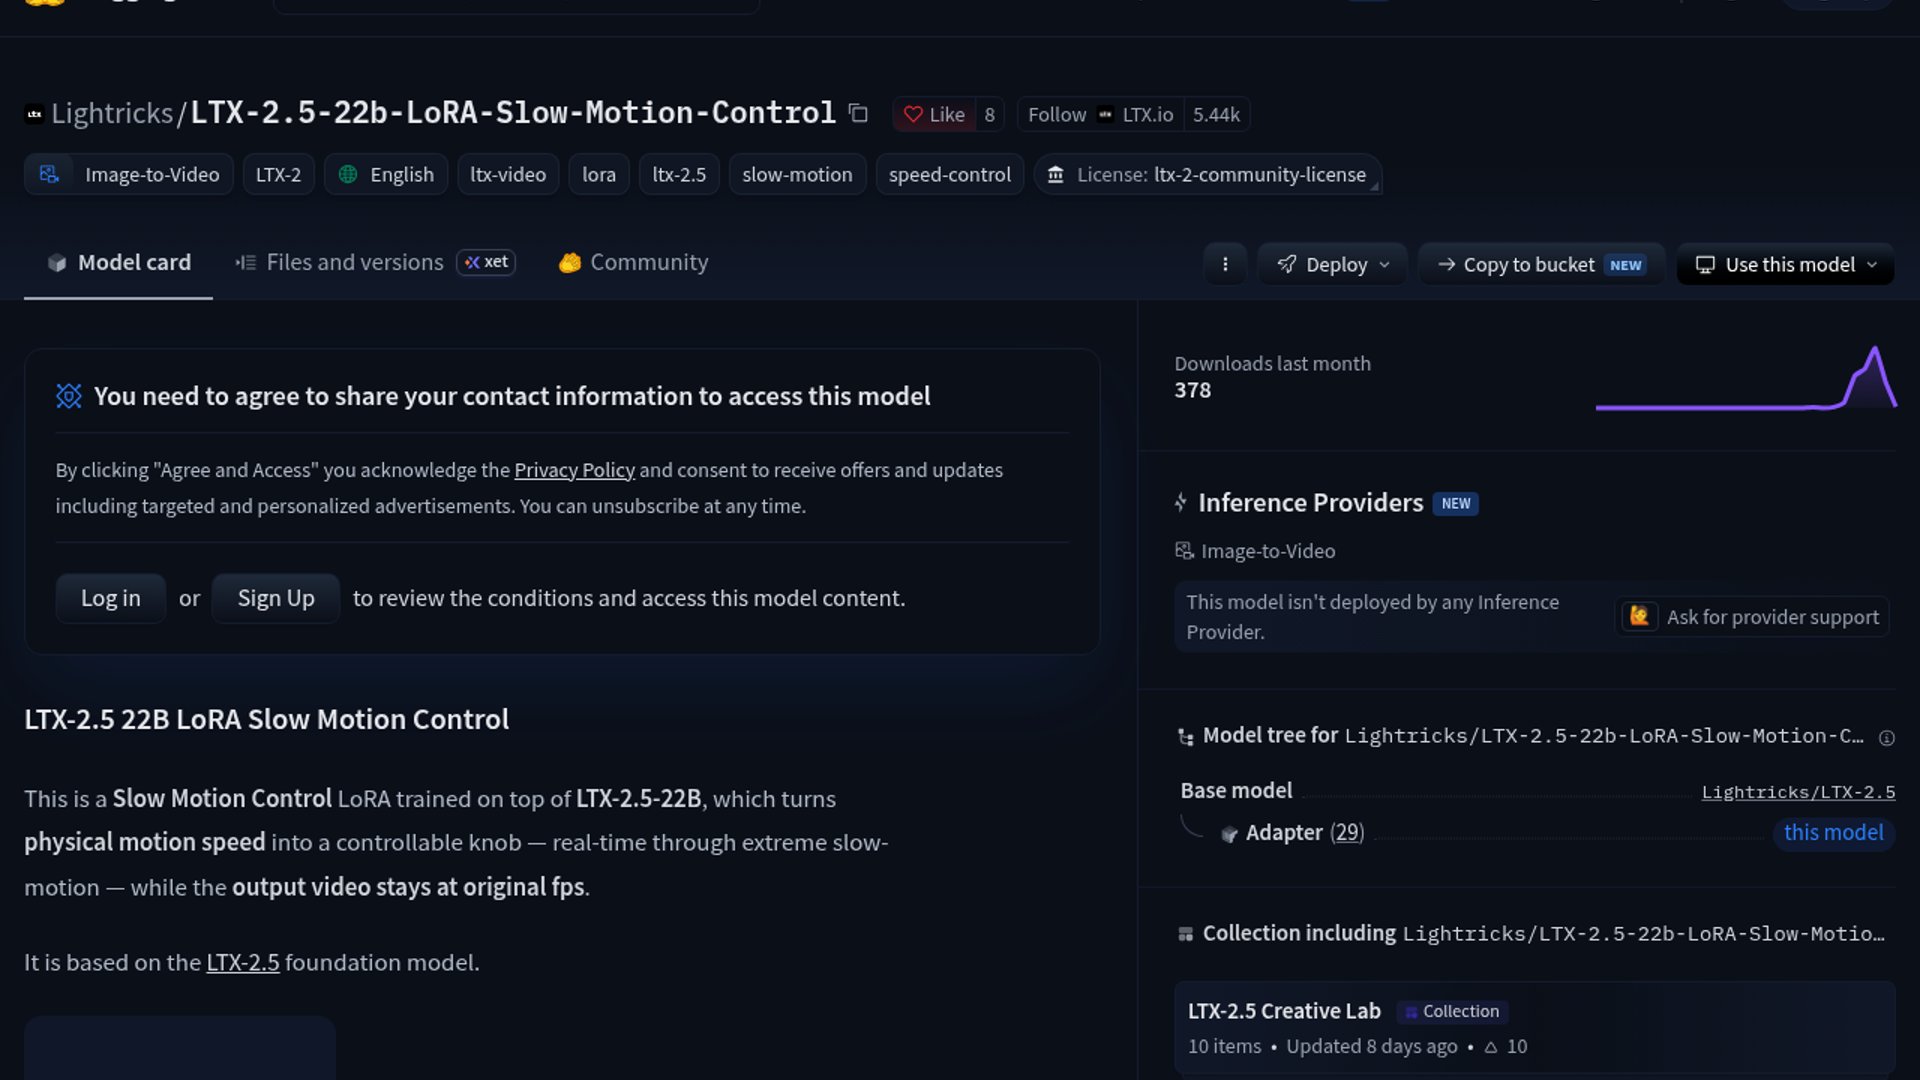Follow the LTX.io organization

(x=1100, y=114)
